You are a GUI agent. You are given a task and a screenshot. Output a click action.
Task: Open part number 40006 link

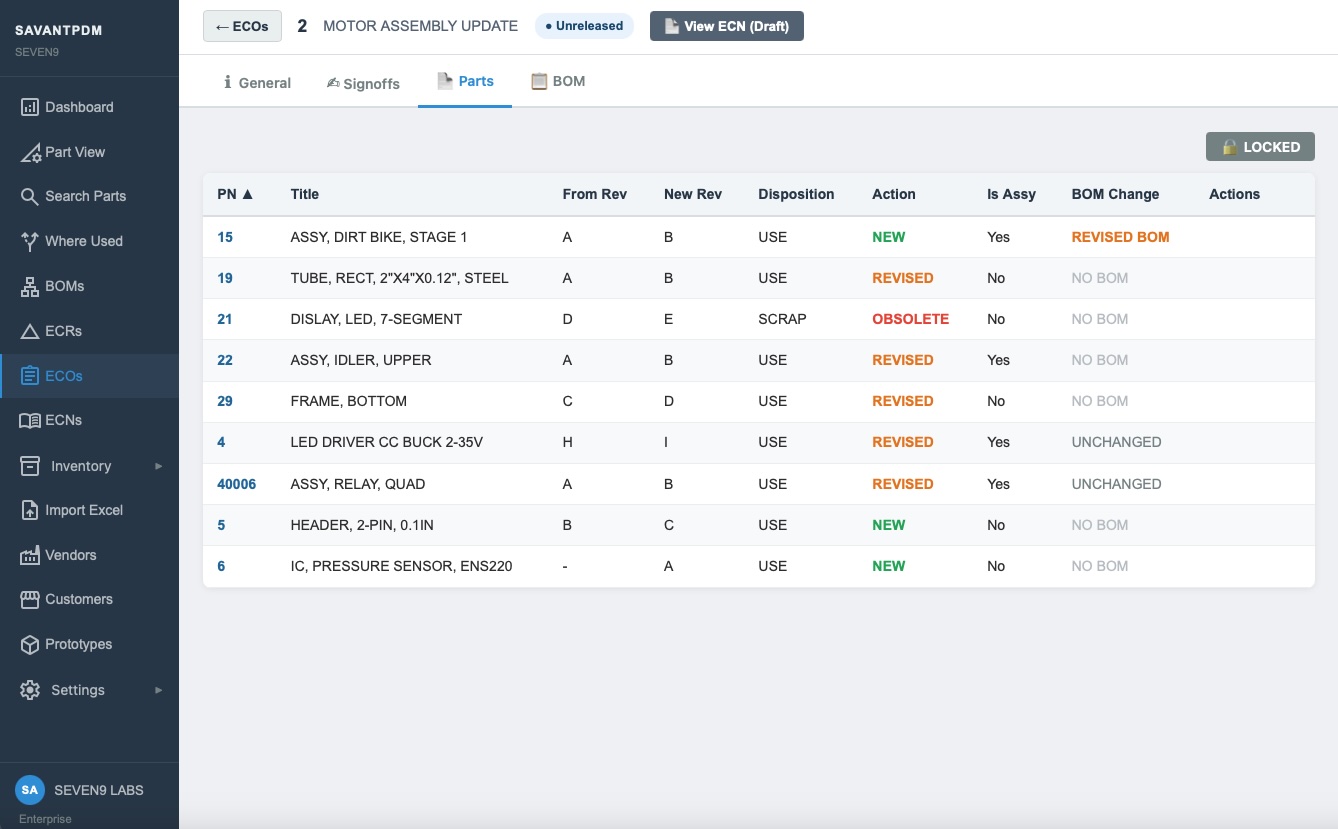237,484
